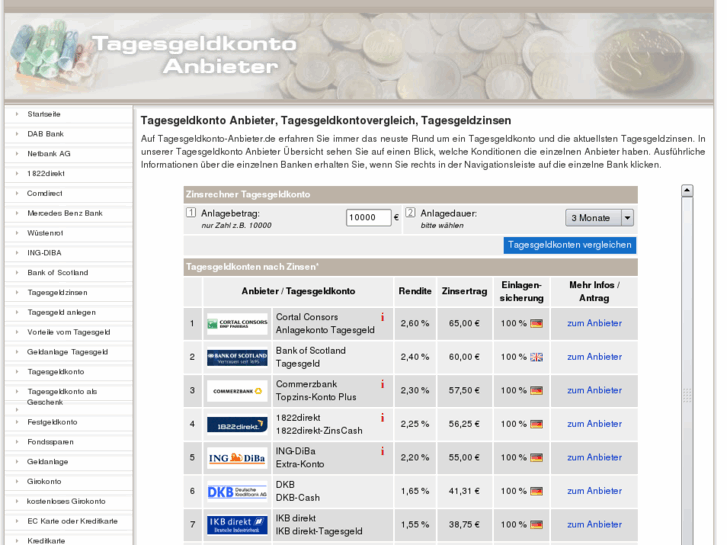The width and height of the screenshot is (727, 545).
Task: Open Bank of Scotland sidebar item
Action: tap(57, 273)
